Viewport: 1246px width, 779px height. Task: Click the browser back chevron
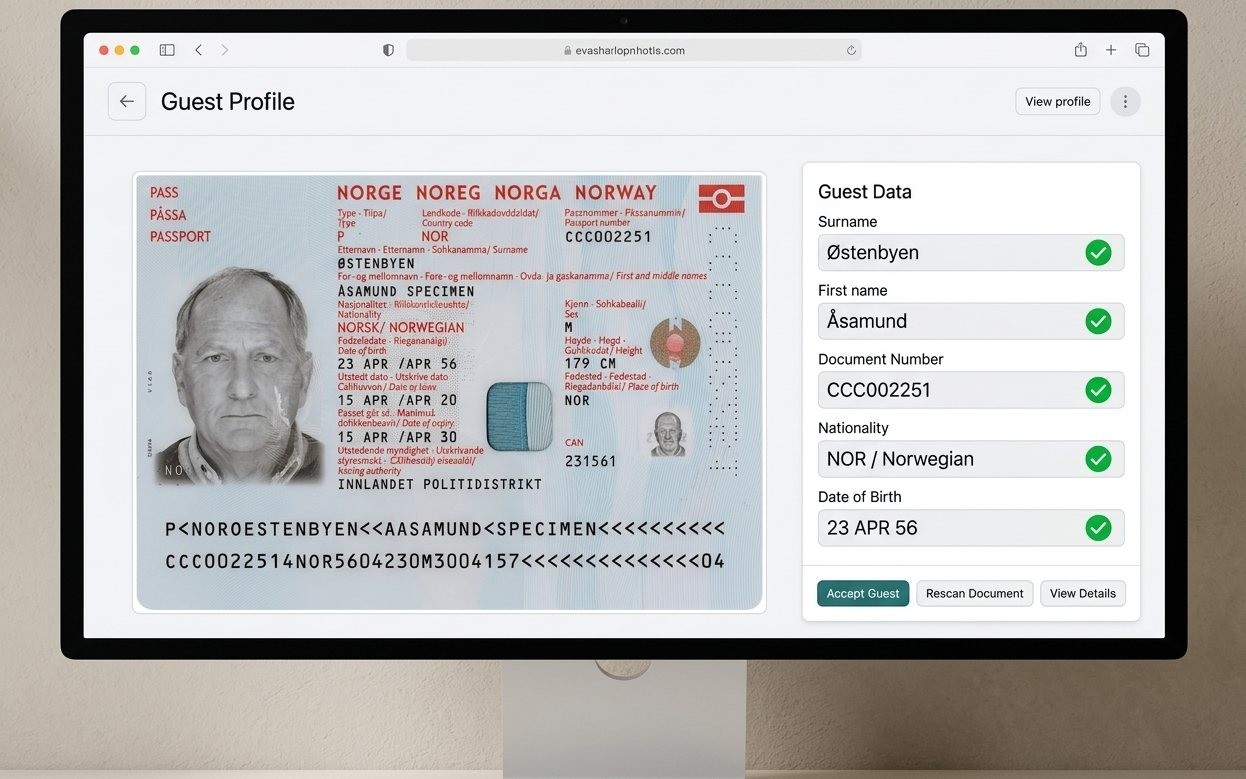198,50
